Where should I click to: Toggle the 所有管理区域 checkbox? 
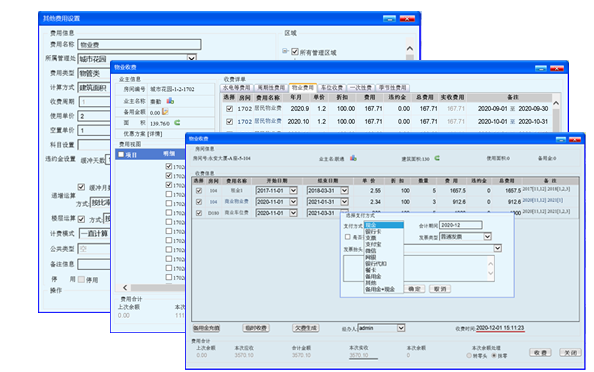[295, 52]
